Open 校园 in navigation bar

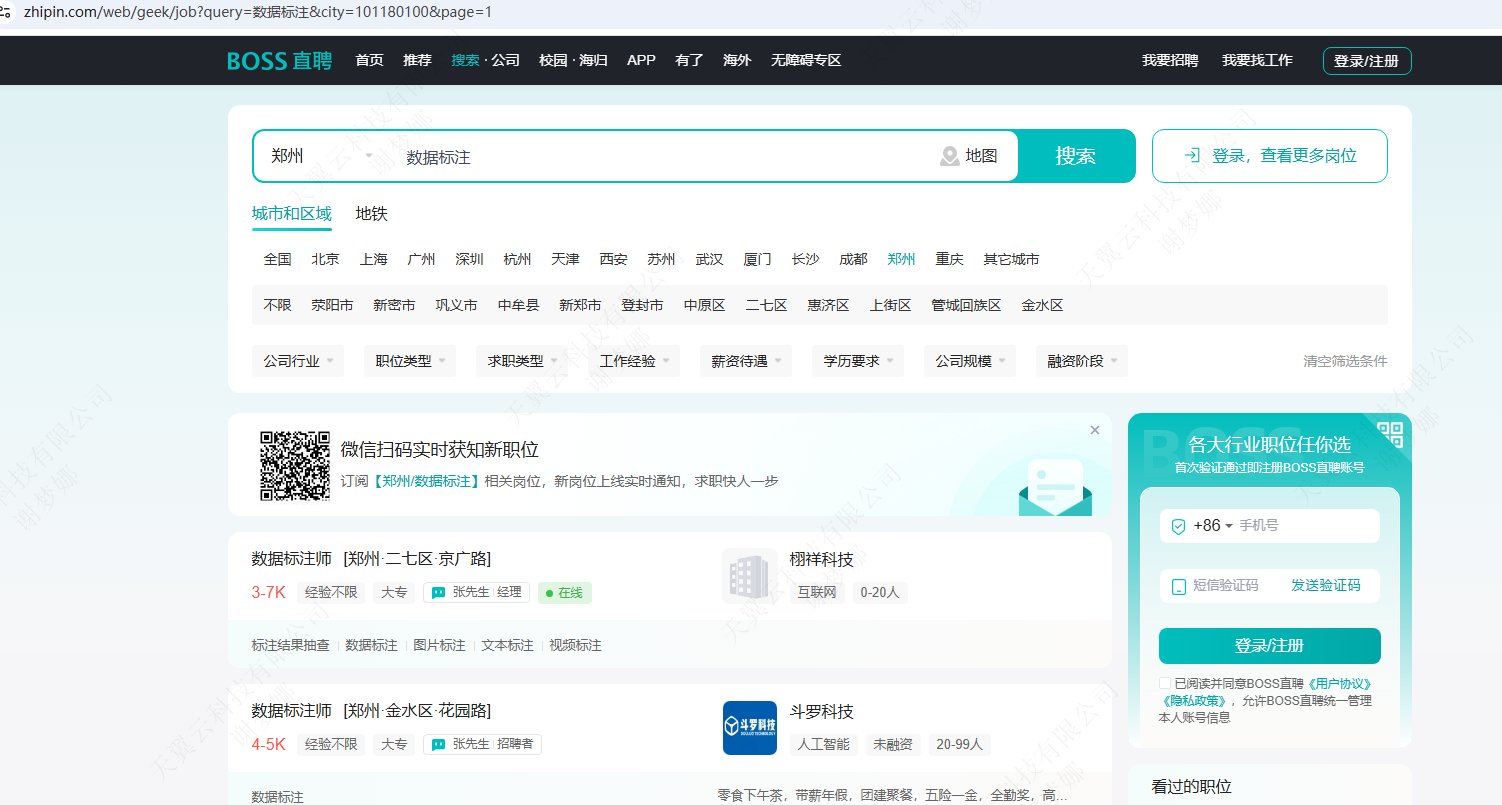[553, 60]
